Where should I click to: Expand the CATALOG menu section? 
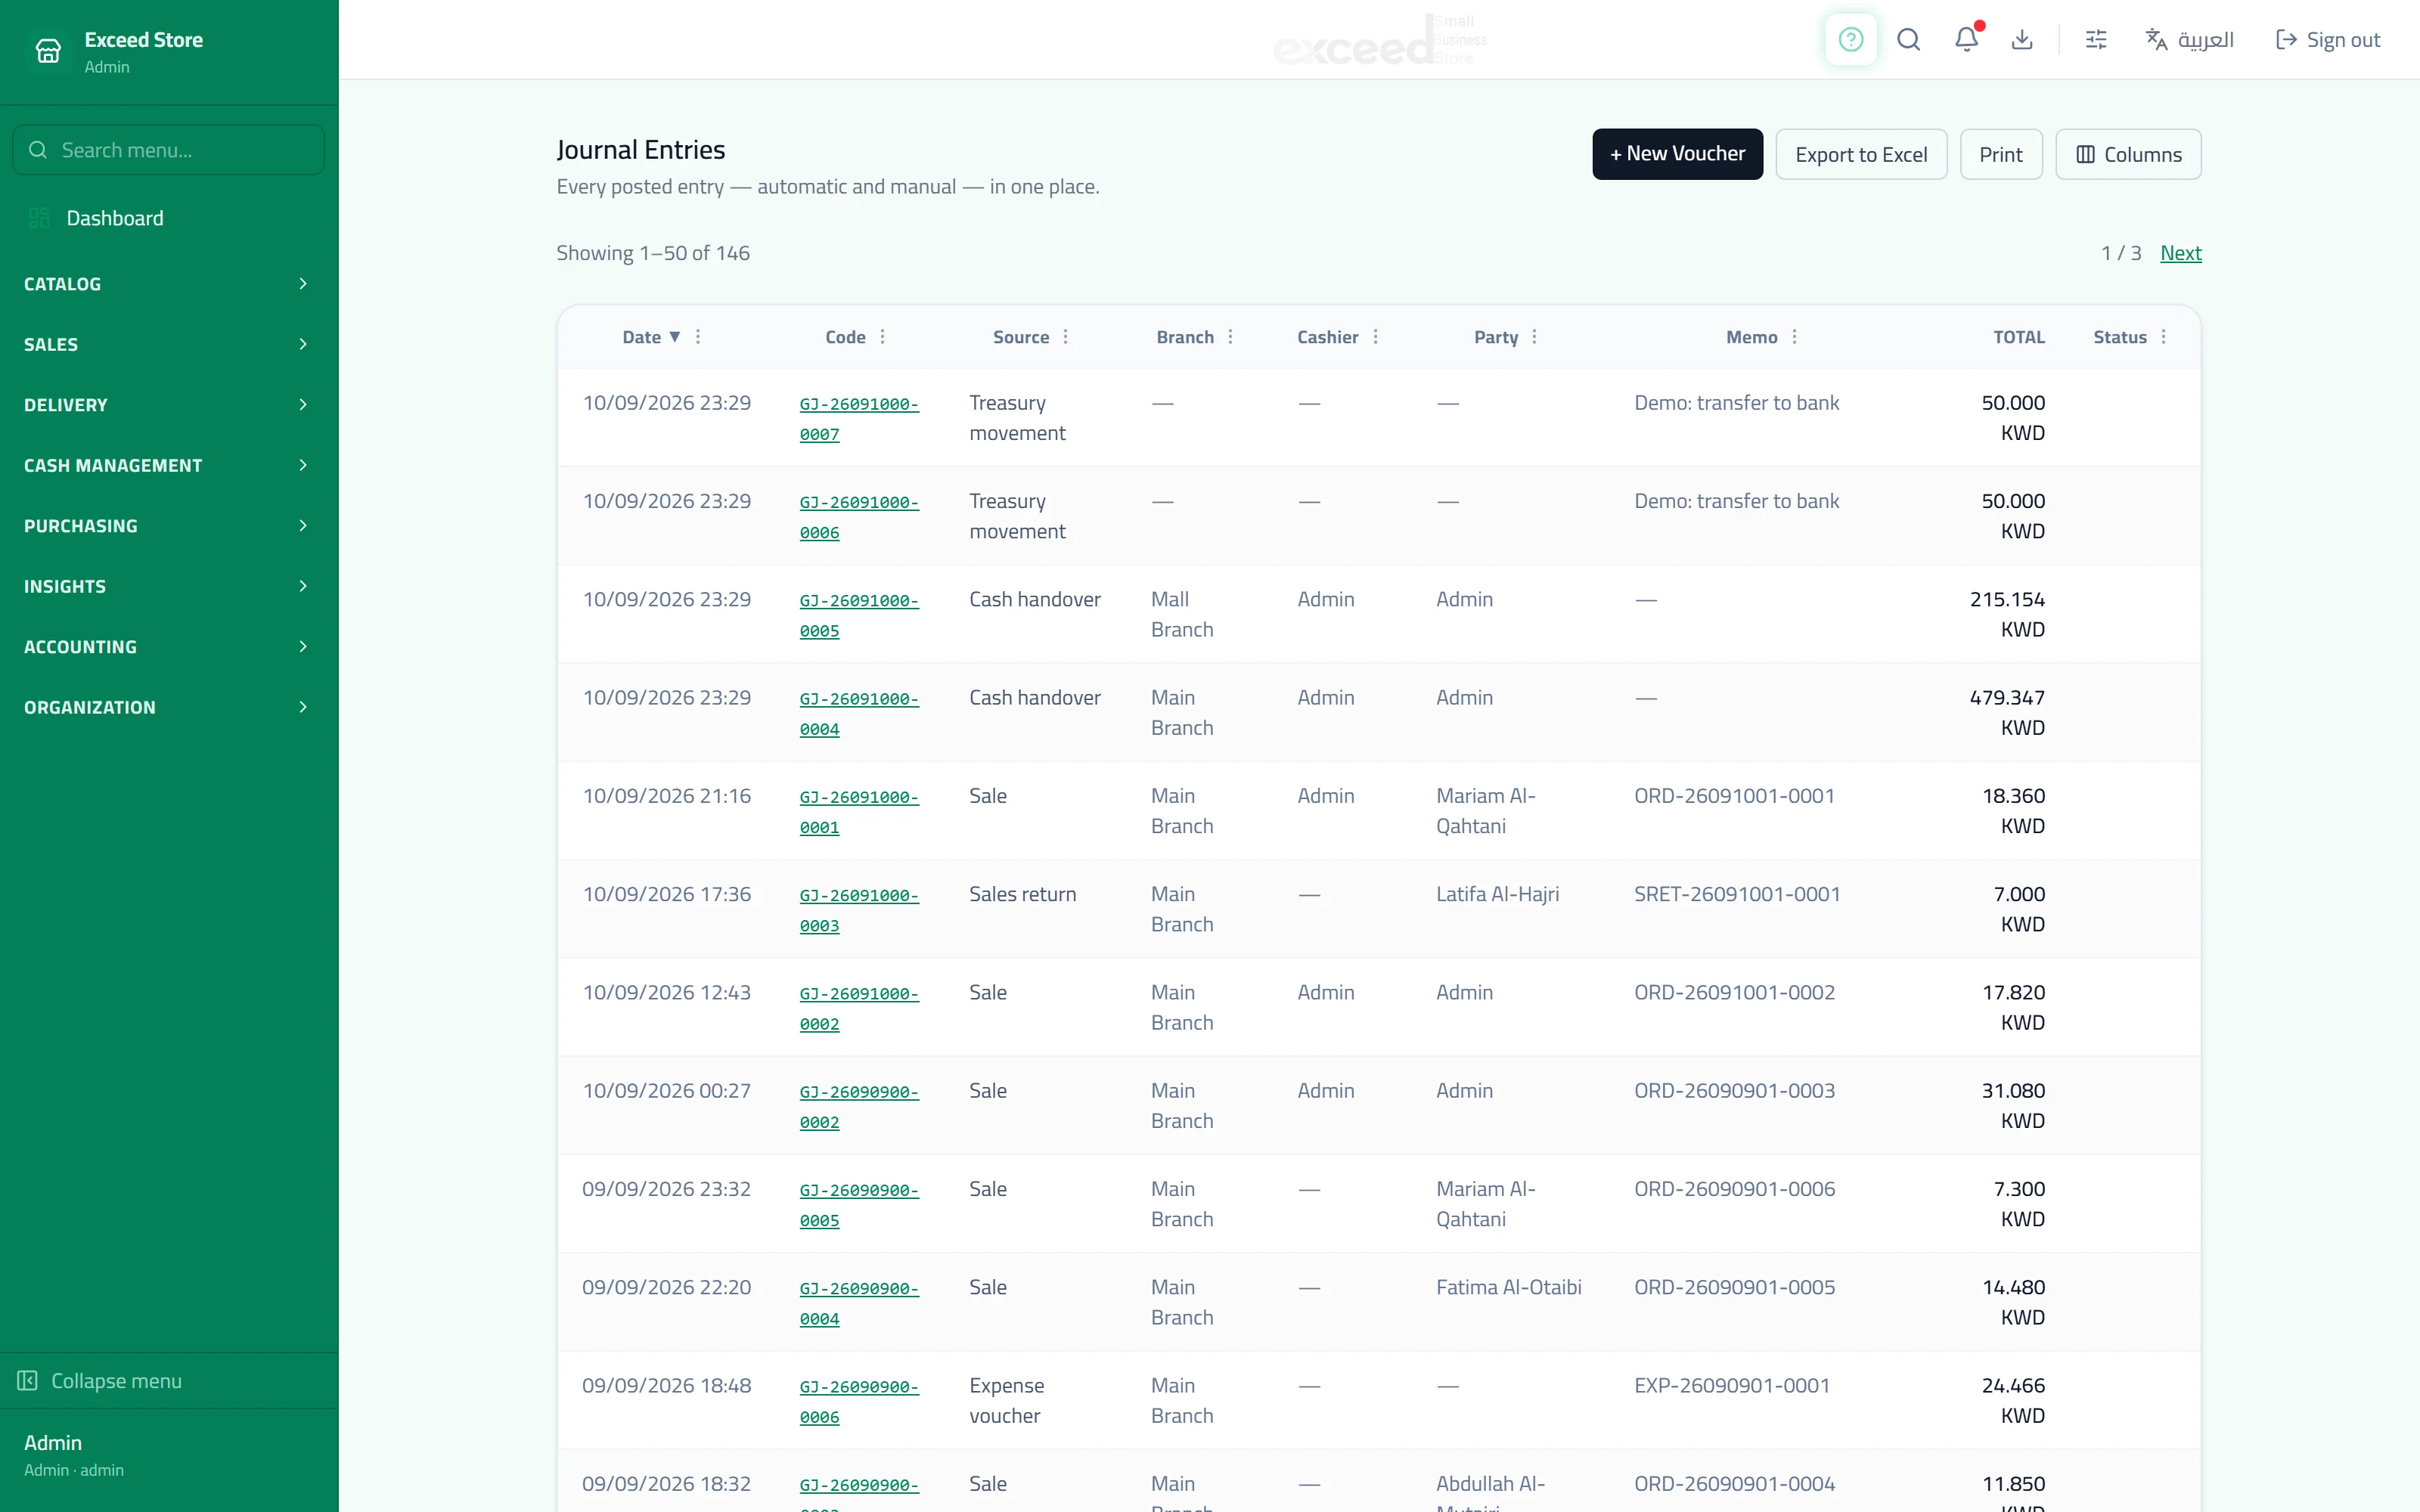(168, 284)
